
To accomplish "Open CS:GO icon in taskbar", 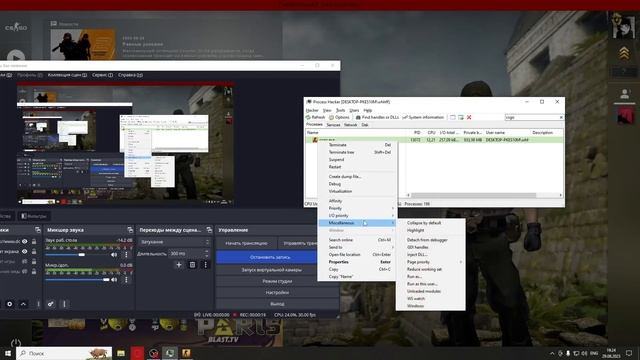I will tap(186, 353).
